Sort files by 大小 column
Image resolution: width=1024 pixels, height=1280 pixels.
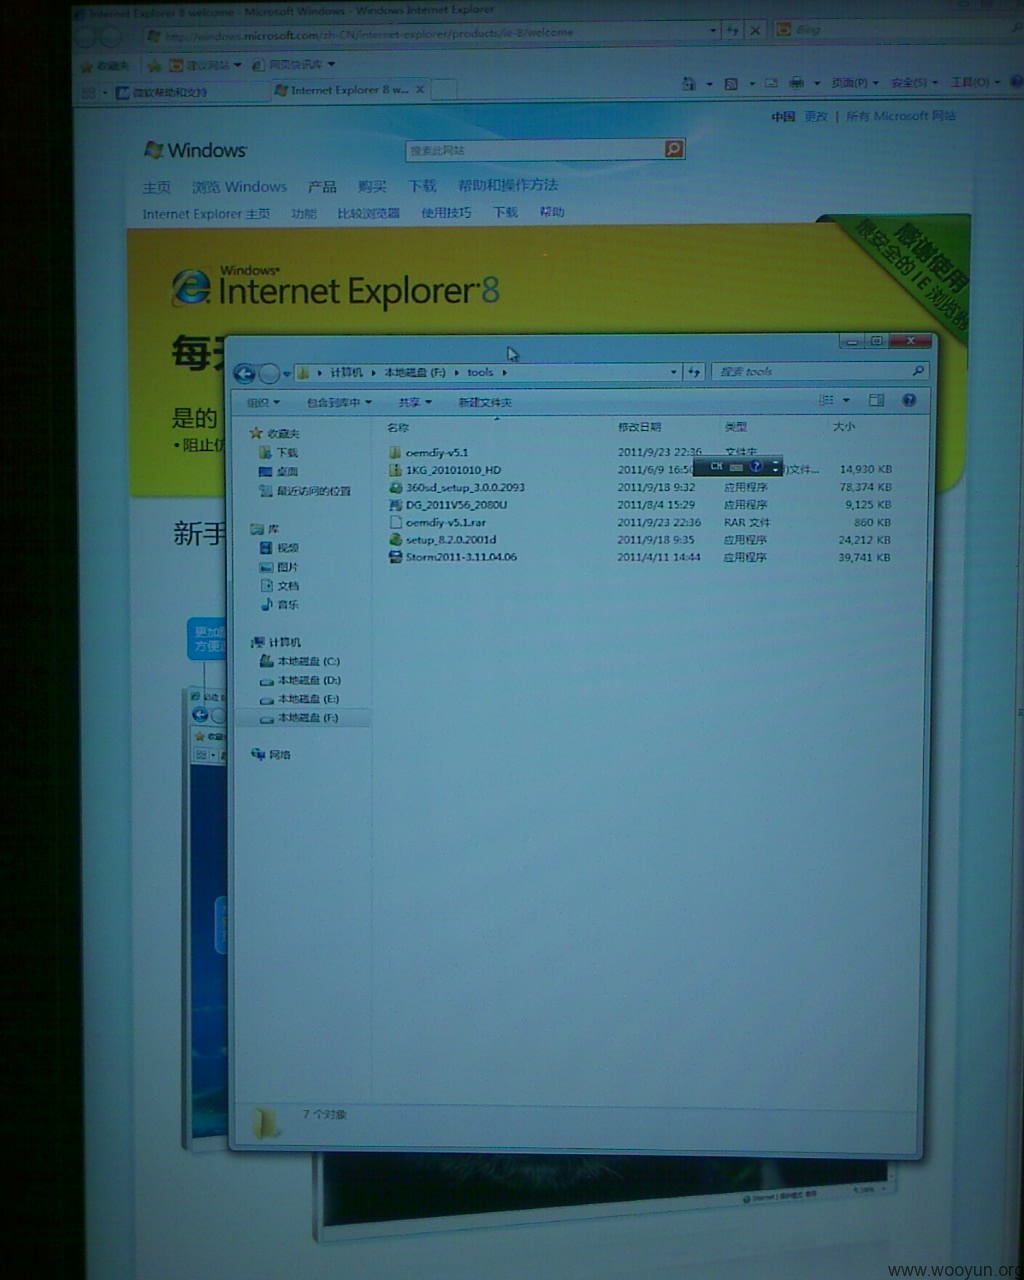pos(844,427)
